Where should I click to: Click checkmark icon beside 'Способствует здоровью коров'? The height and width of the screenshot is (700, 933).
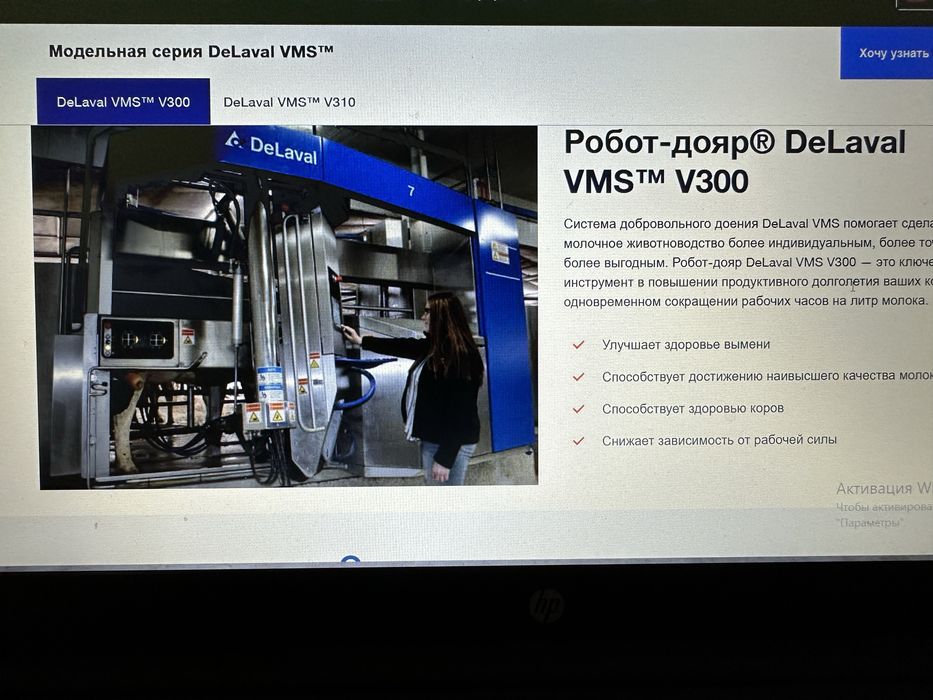(x=578, y=409)
